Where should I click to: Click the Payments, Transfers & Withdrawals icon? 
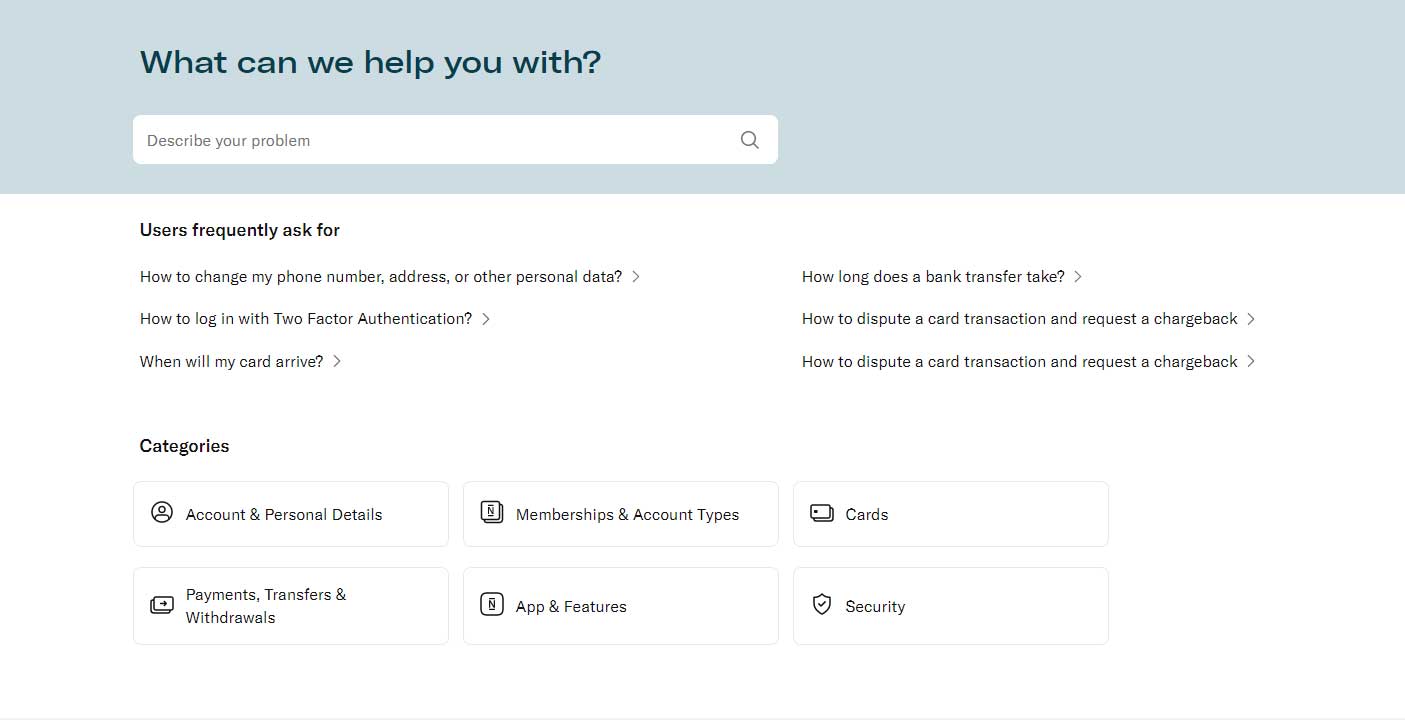162,605
